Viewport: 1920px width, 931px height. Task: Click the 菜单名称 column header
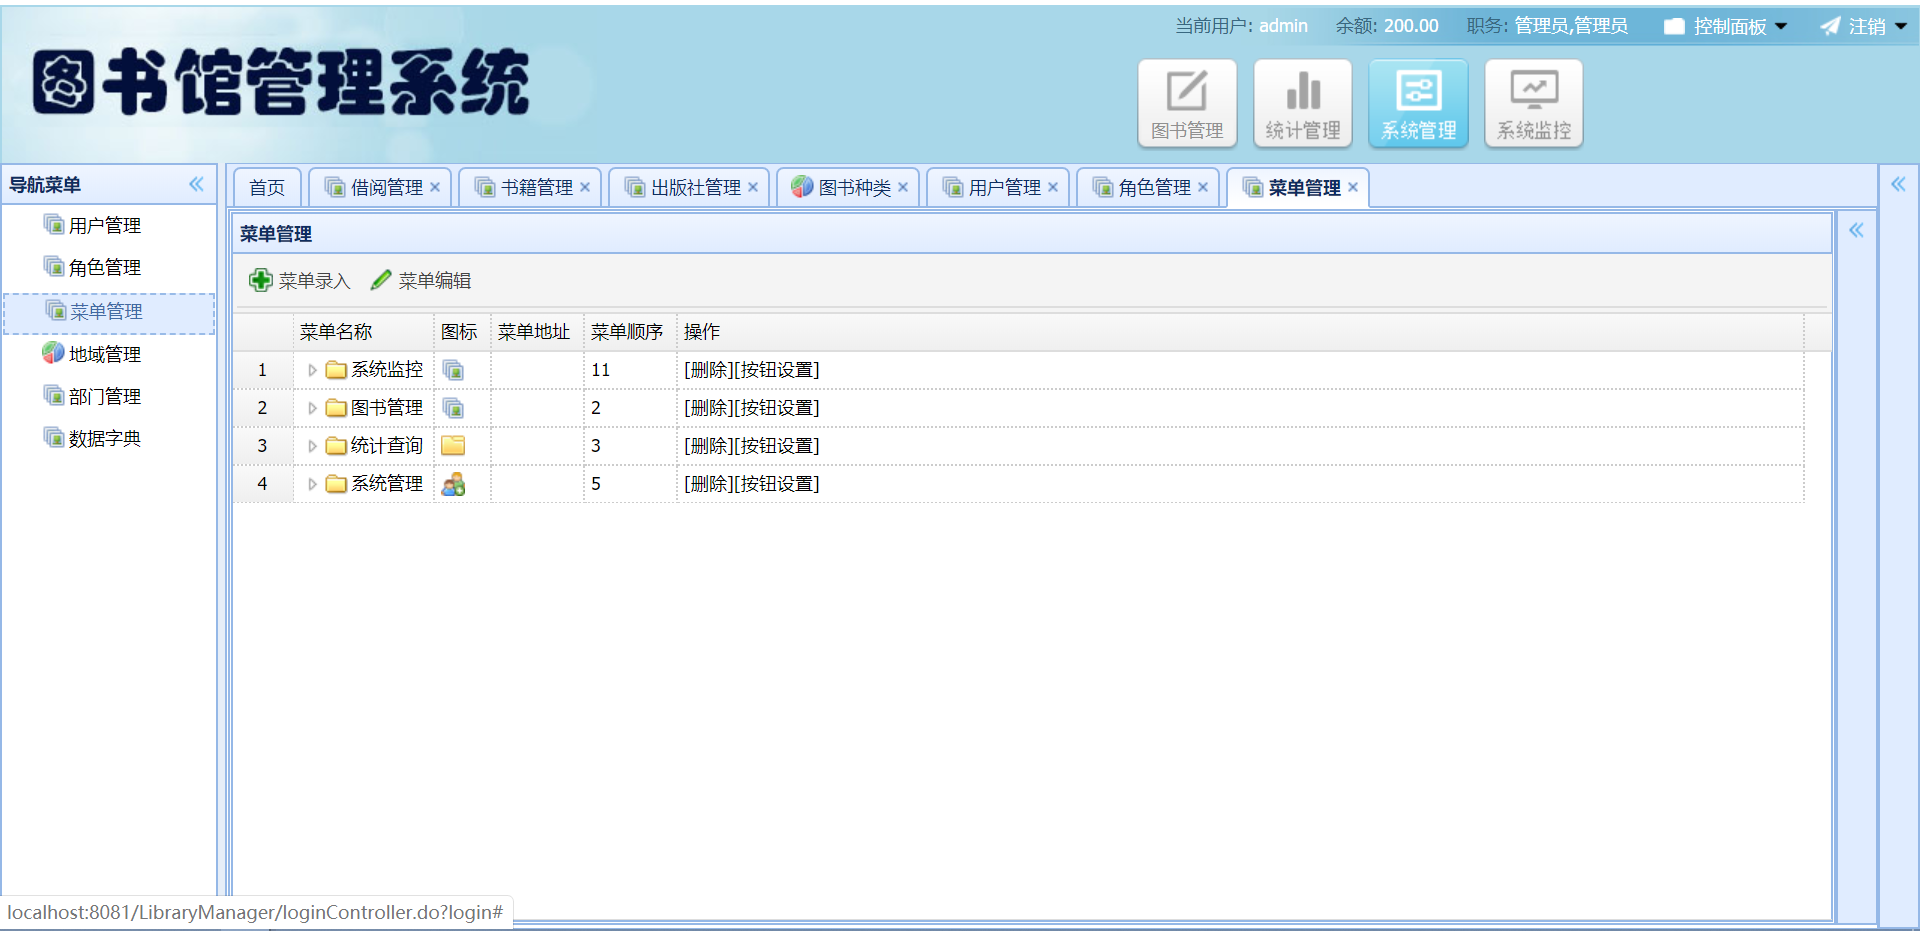364,332
